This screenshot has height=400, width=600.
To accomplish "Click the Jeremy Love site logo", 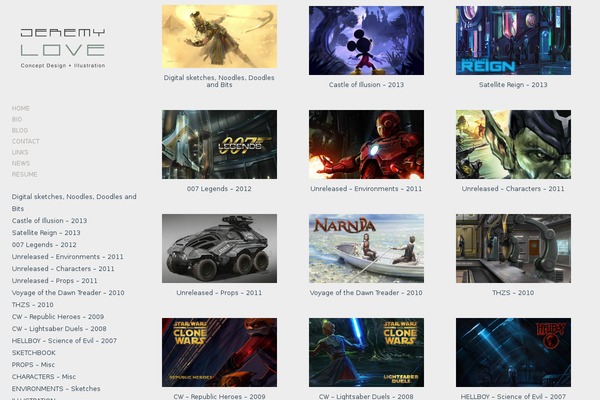I will pyautogui.click(x=63, y=48).
